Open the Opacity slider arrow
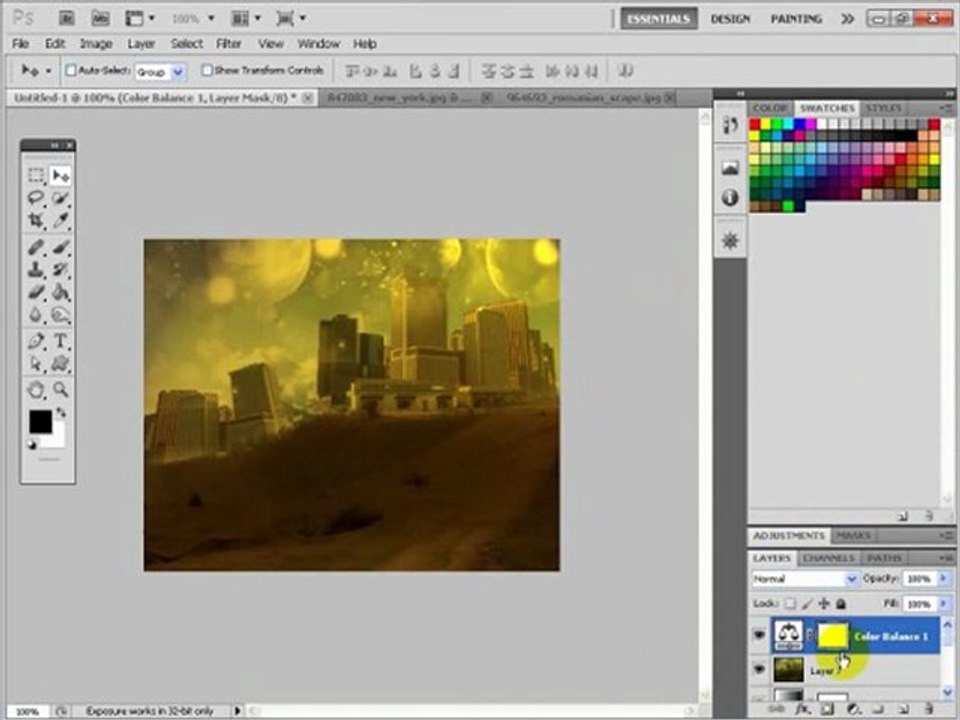 click(x=943, y=578)
